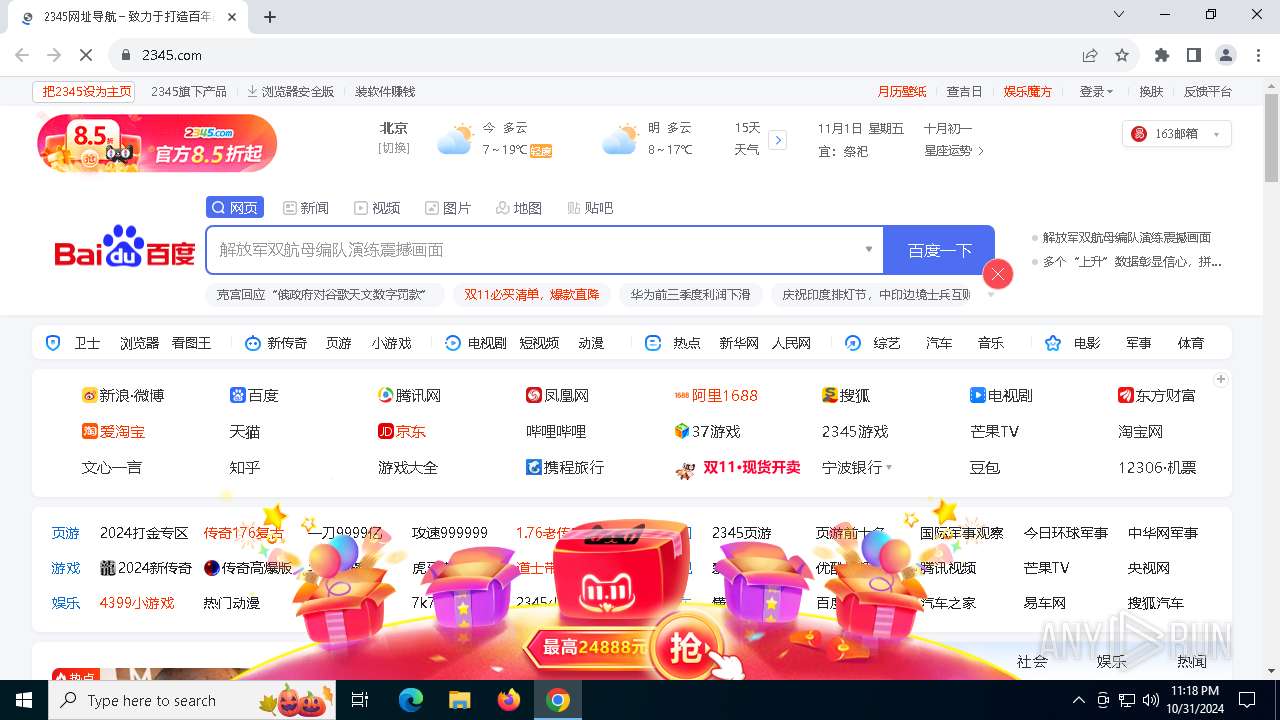This screenshot has height=720, width=1280.
Task: Click 浏览器安全版 download link
Action: pyautogui.click(x=290, y=91)
